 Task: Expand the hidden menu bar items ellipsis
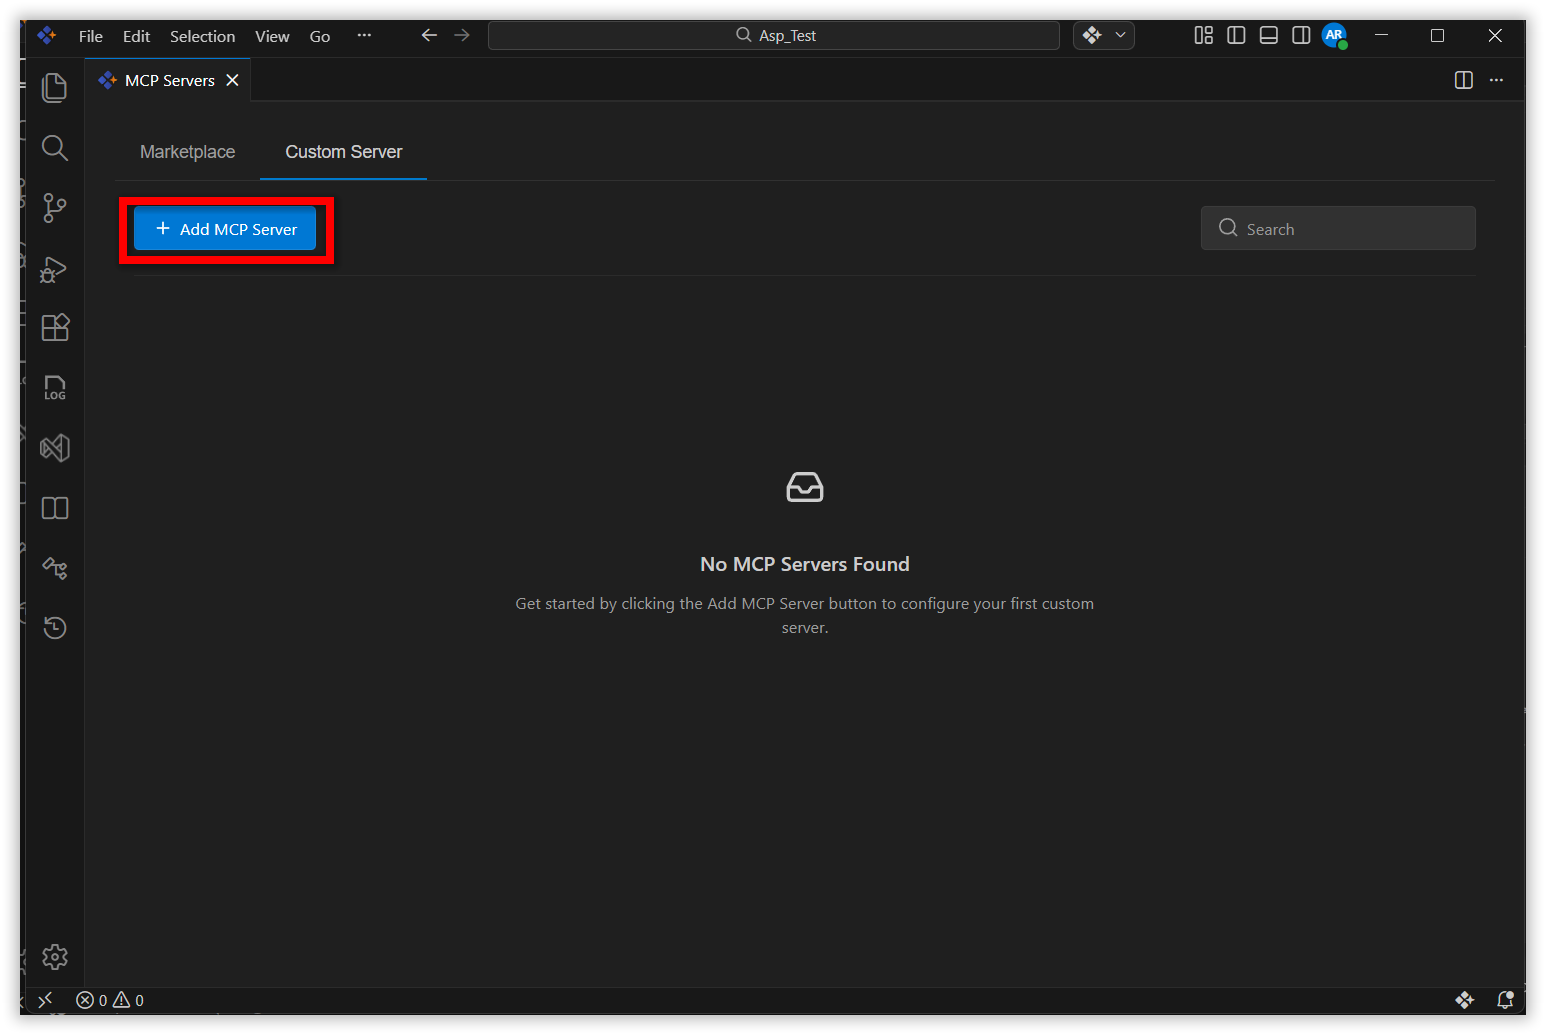point(364,36)
